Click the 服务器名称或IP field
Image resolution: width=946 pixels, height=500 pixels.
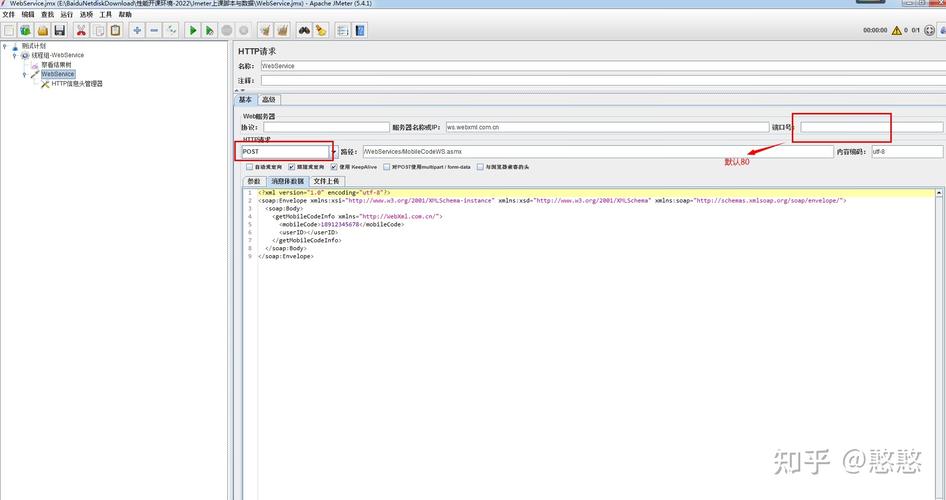point(608,127)
